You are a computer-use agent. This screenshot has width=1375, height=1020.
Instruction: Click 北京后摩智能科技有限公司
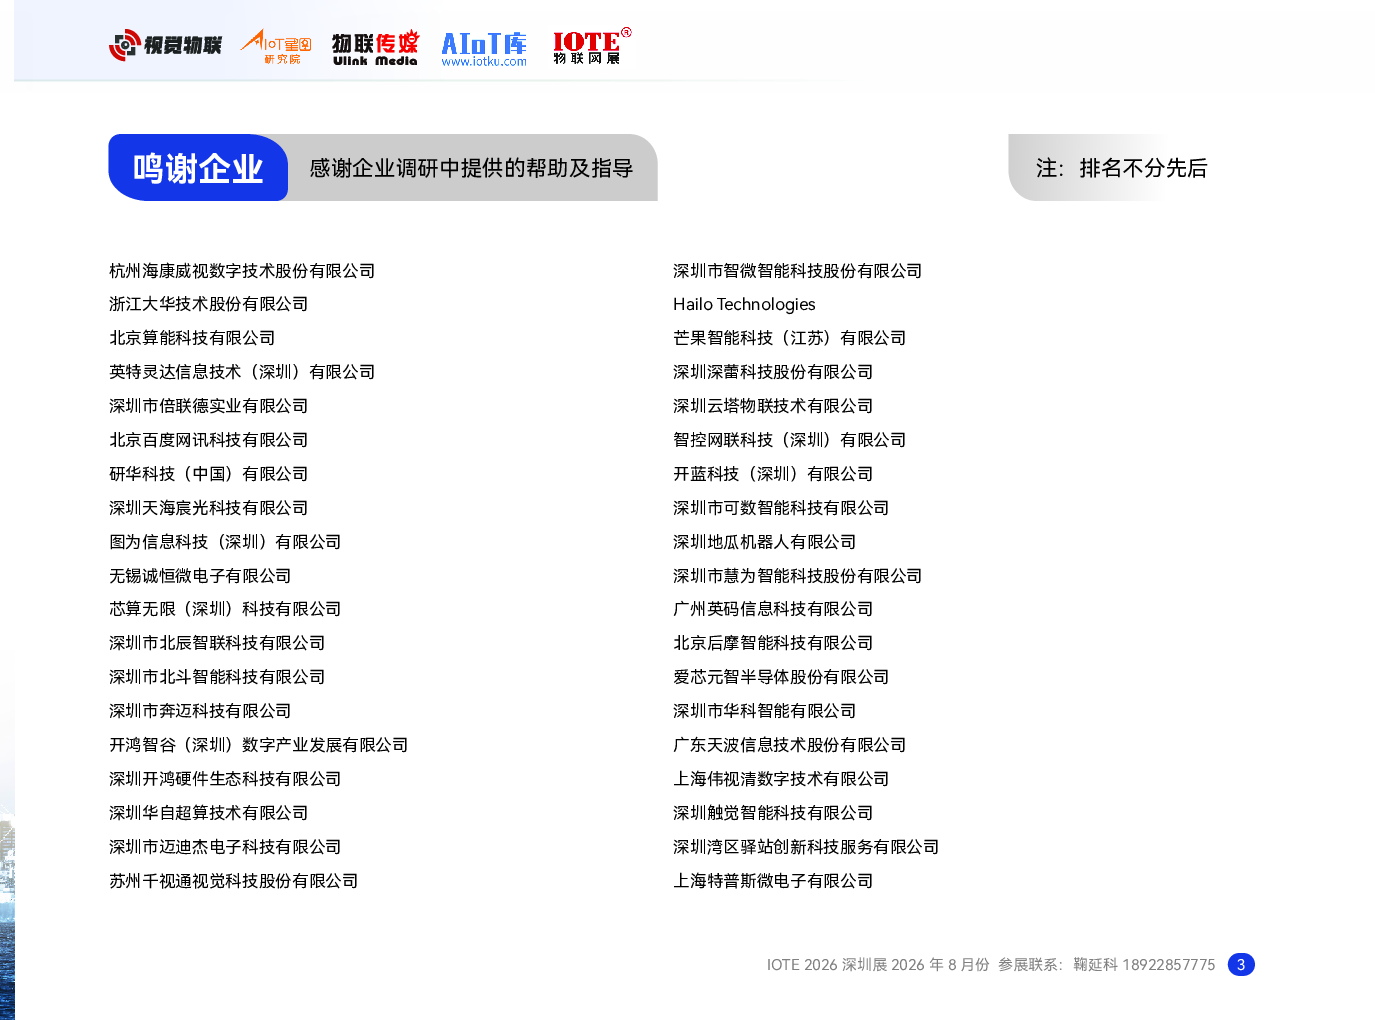[x=773, y=643]
